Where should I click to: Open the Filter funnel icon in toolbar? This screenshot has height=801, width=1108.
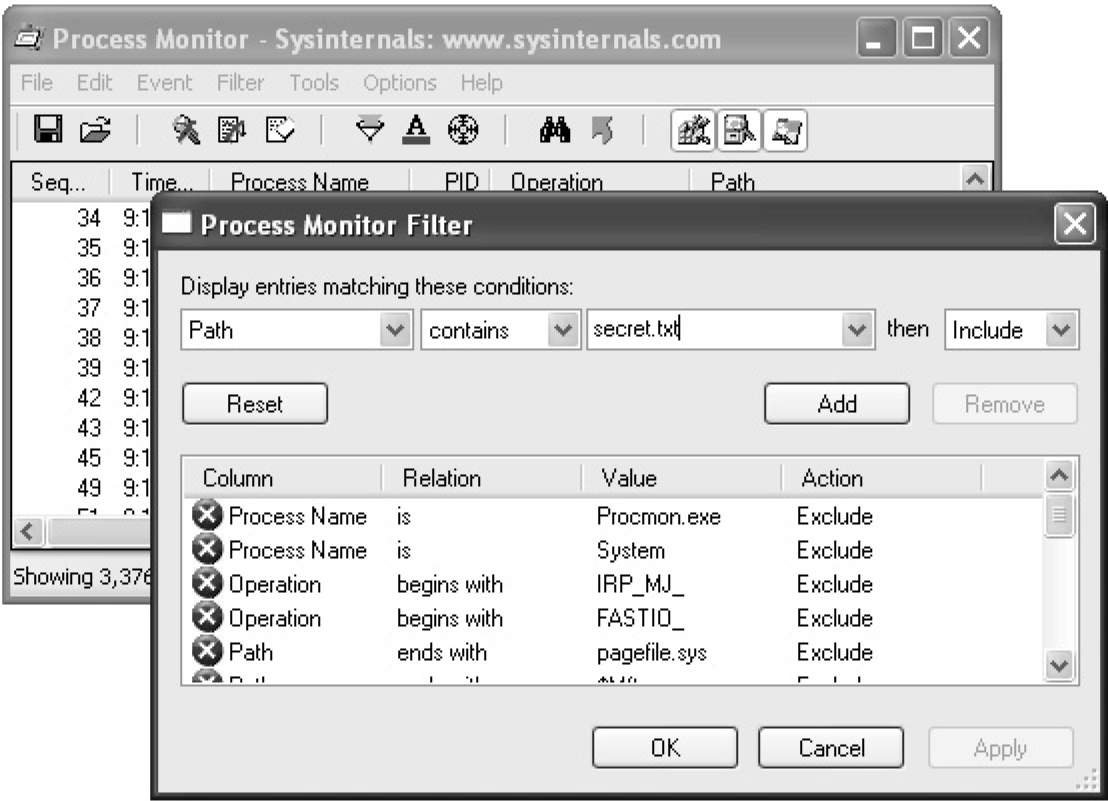click(370, 130)
